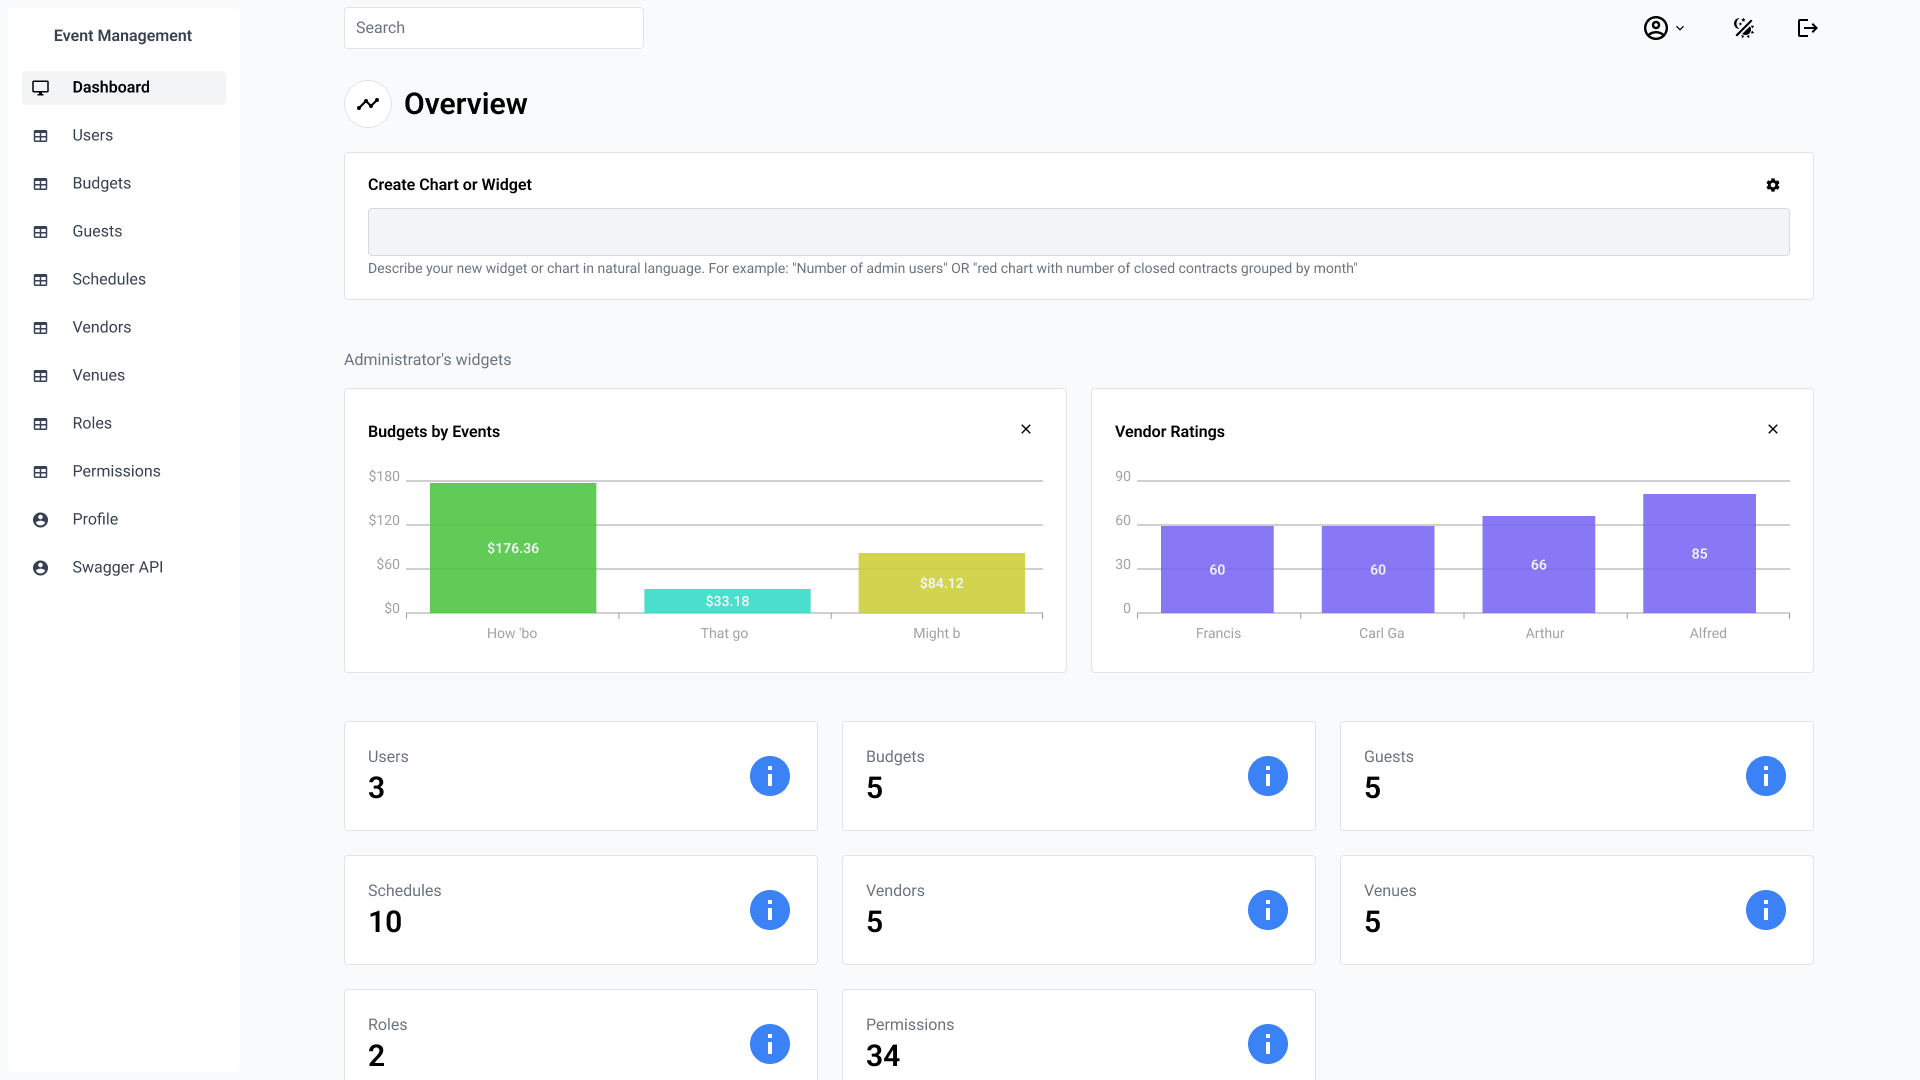This screenshot has height=1080, width=1920.
Task: Click the Dashboard monitor icon in sidebar
Action: tap(40, 87)
